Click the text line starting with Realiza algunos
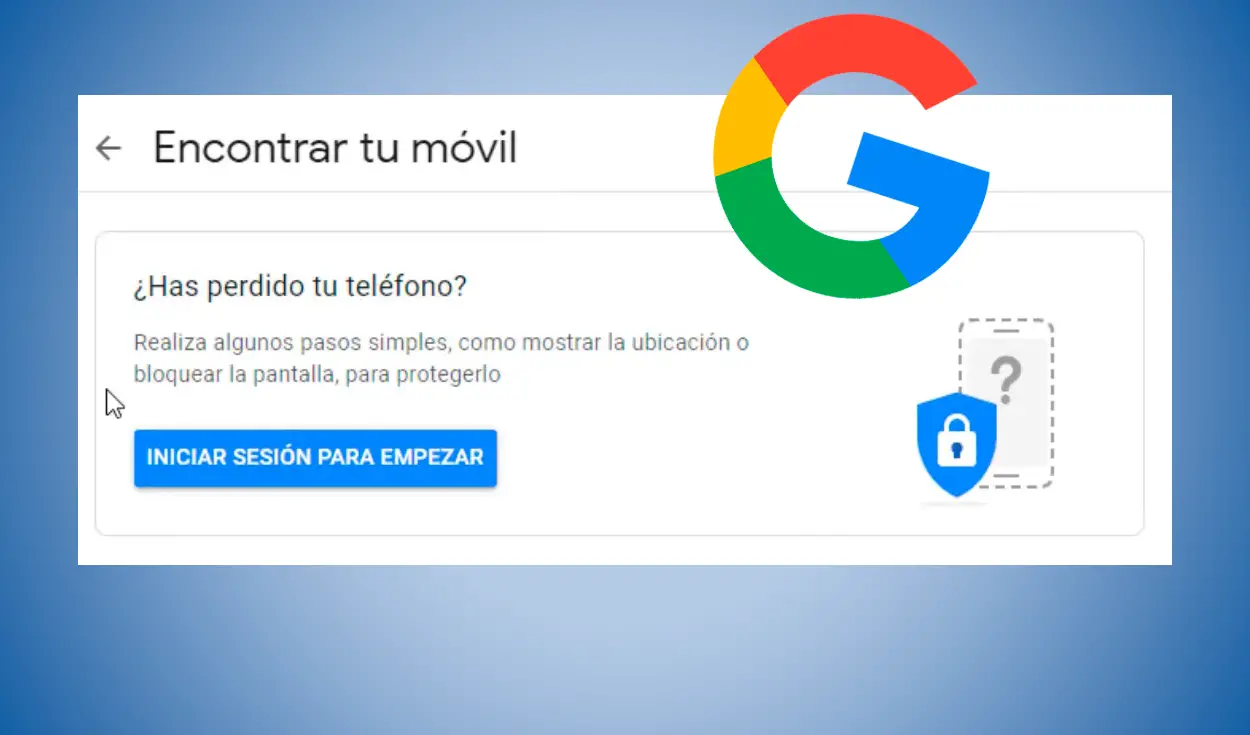Screen dimensions: 1250x735 441,343
